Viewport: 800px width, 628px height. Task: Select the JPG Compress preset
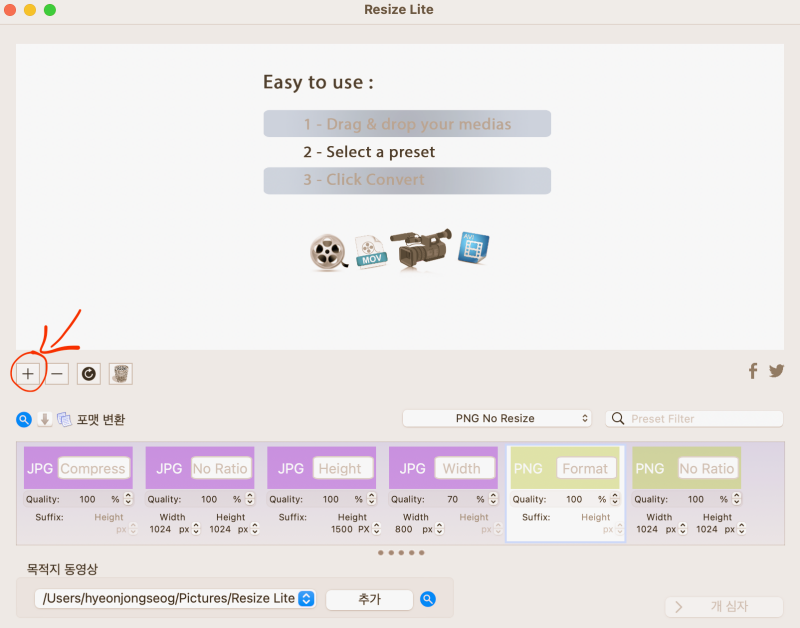pyautogui.click(x=79, y=468)
